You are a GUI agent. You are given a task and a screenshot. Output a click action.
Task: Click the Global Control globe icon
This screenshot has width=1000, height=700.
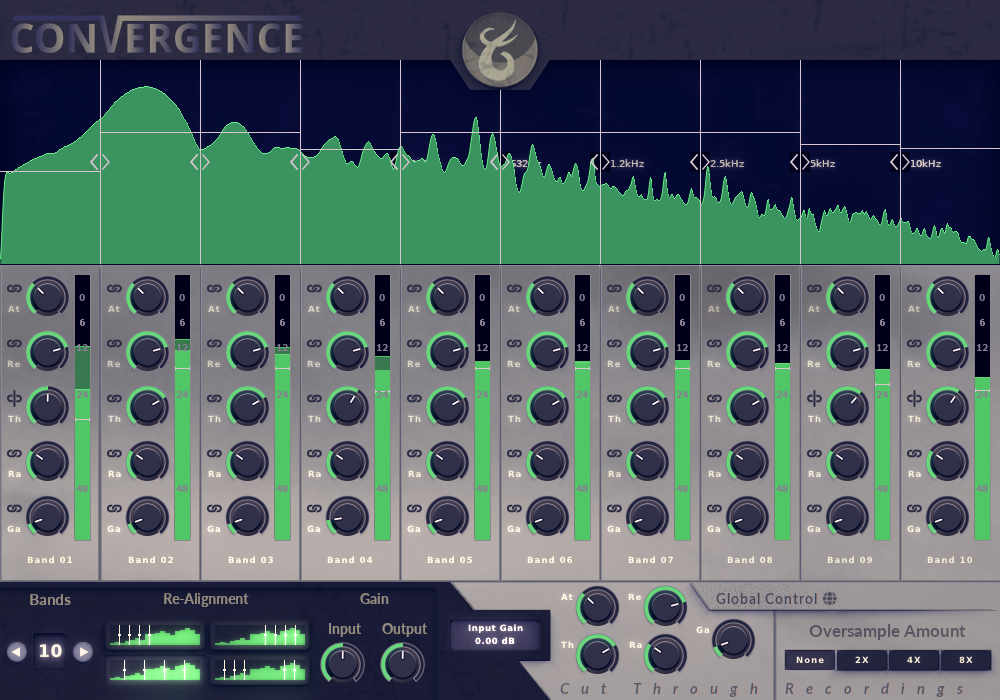(829, 599)
